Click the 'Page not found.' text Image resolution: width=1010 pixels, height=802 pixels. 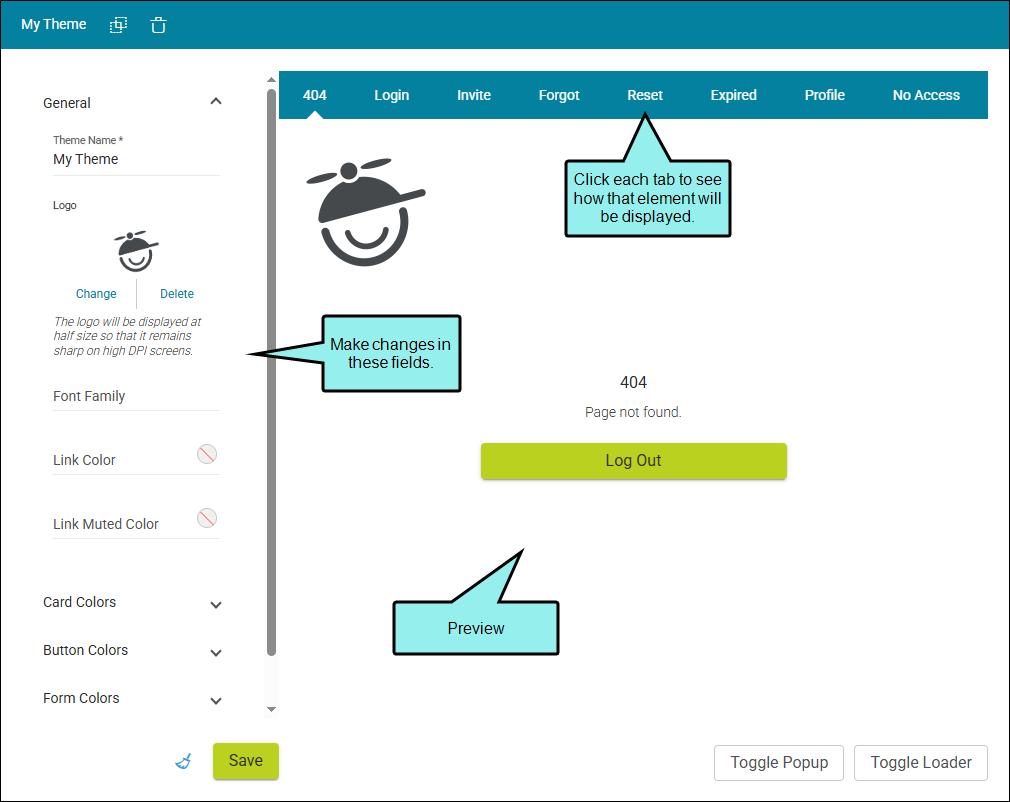coord(633,412)
